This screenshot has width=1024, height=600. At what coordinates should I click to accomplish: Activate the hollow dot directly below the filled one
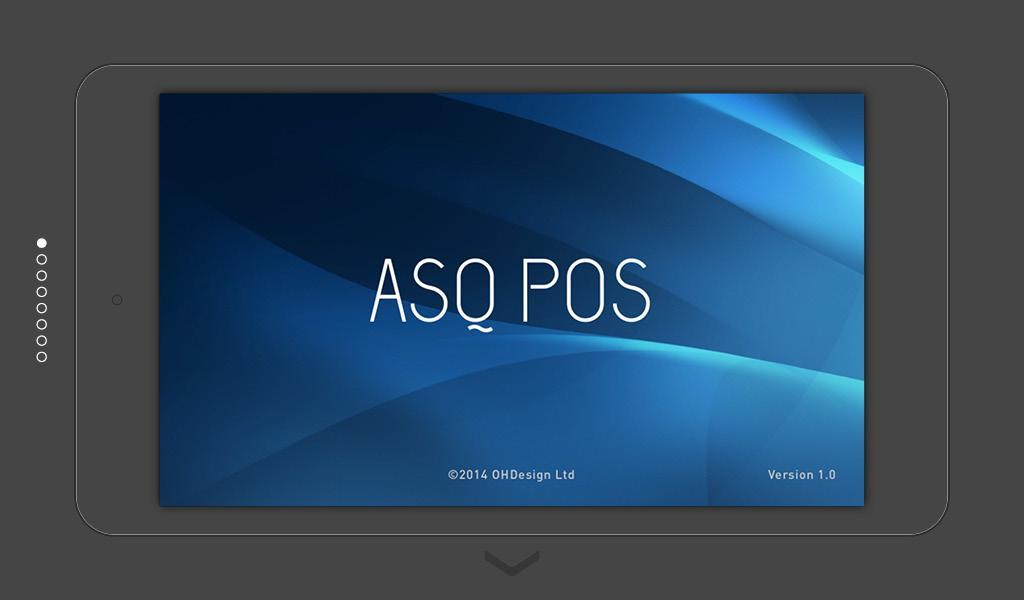tap(40, 258)
